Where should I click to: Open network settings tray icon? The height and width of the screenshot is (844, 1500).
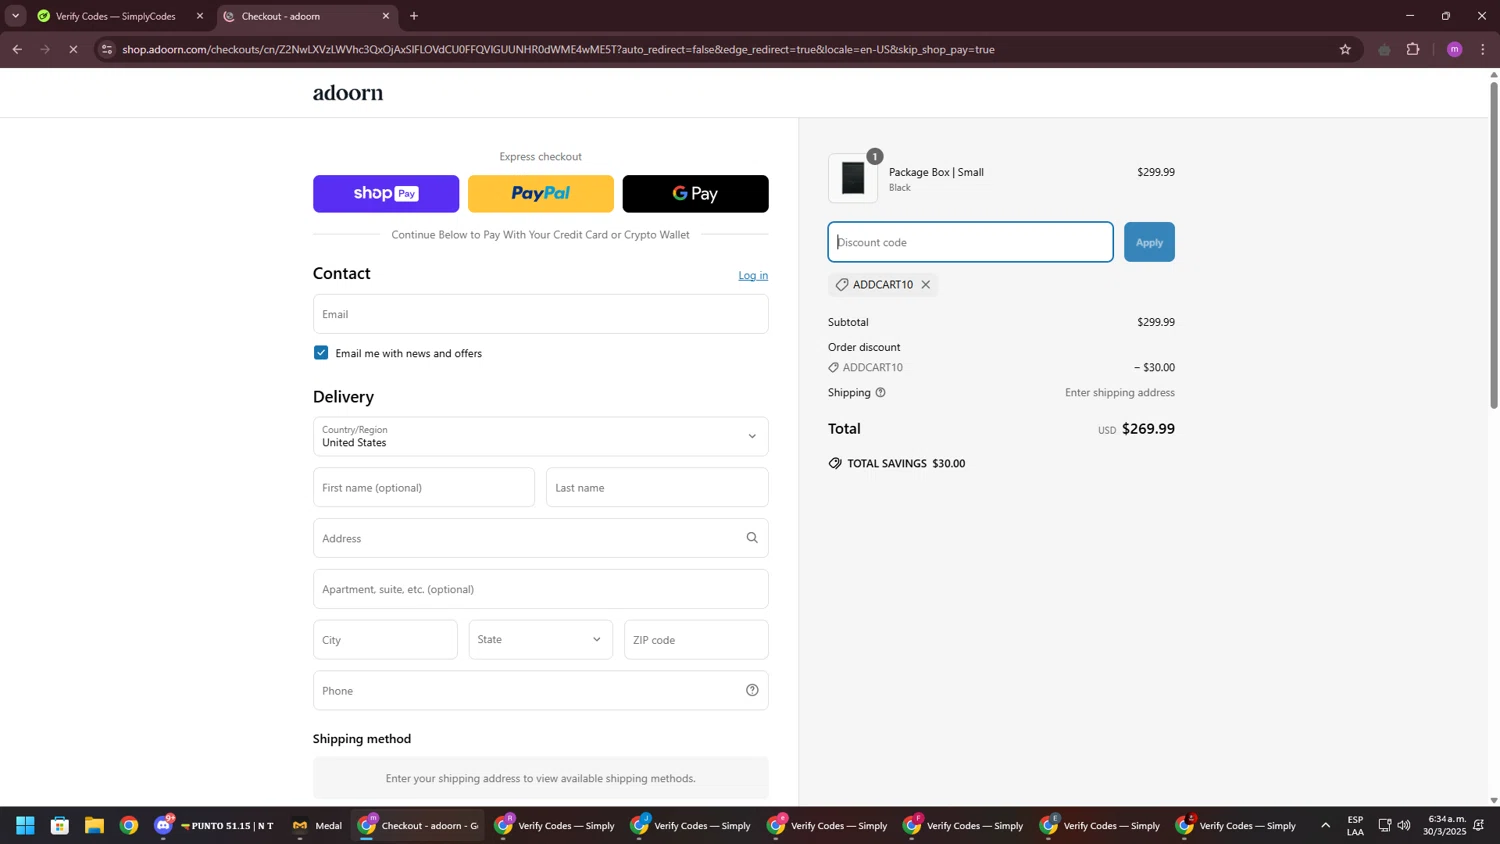tap(1385, 826)
